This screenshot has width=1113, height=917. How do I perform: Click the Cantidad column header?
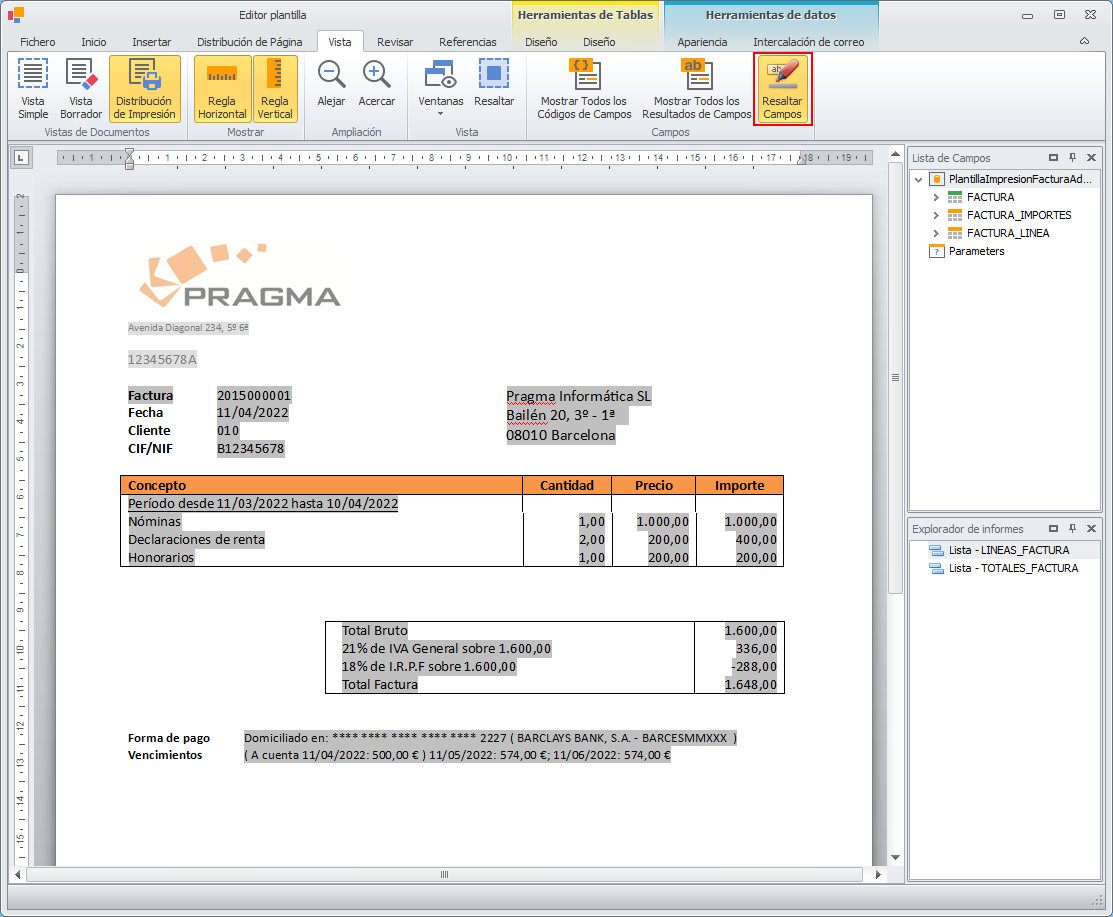566,485
